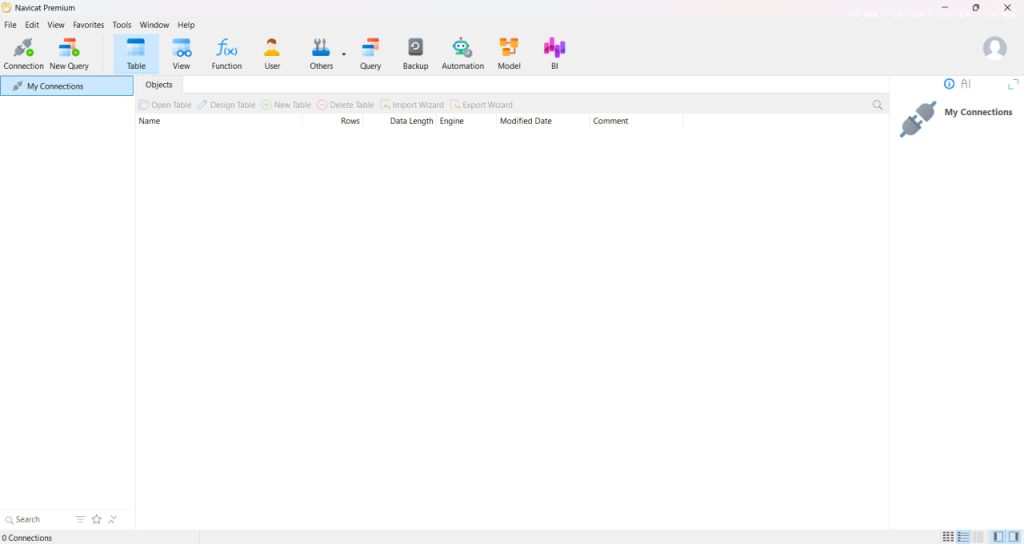This screenshot has width=1024, height=544.
Task: Select My Connections in the navigation tree
Action: tap(67, 86)
